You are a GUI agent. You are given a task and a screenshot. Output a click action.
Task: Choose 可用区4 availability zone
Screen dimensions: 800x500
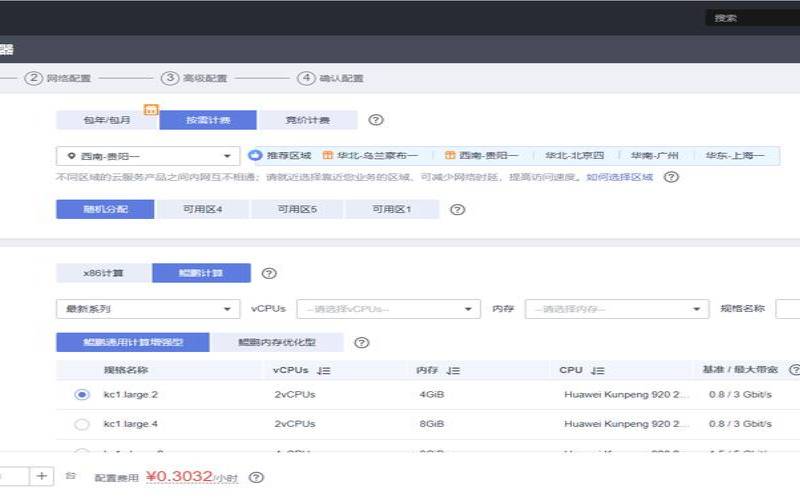(x=202, y=210)
